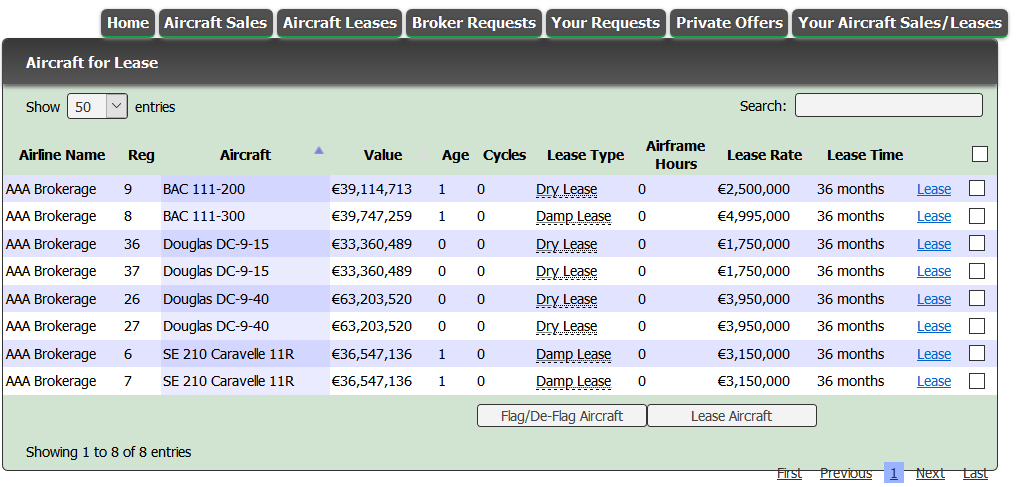Image resolution: width=1018 pixels, height=487 pixels.
Task: Sort by Value column header
Action: pos(382,155)
